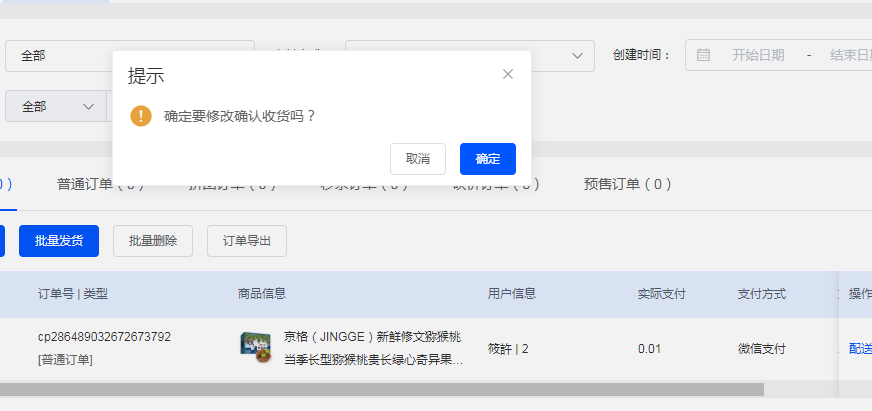Viewport: 872px width, 411px height.
Task: Click the dialog message 确定要修改确认收货吗？
Action: (x=240, y=116)
